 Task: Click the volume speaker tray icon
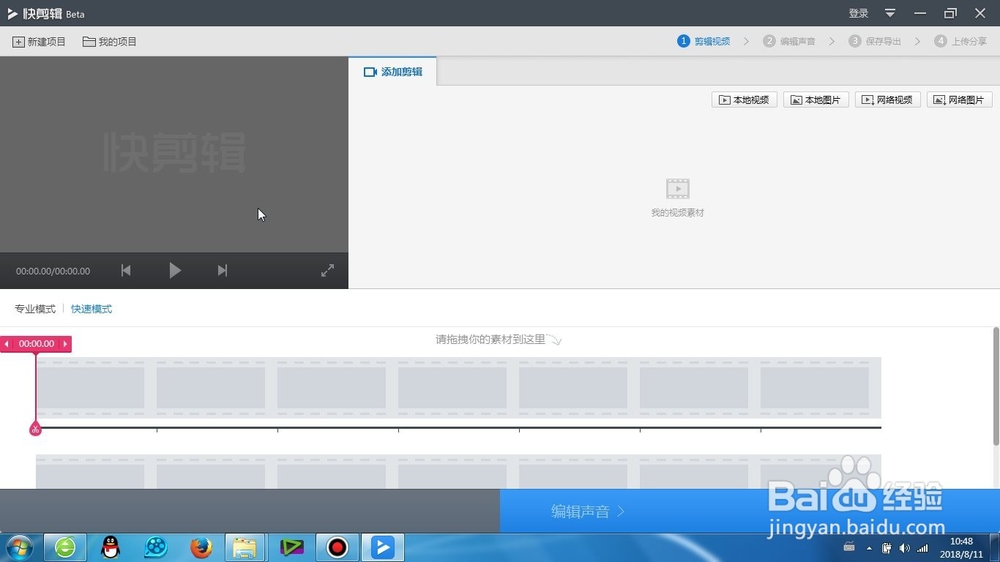(904, 548)
